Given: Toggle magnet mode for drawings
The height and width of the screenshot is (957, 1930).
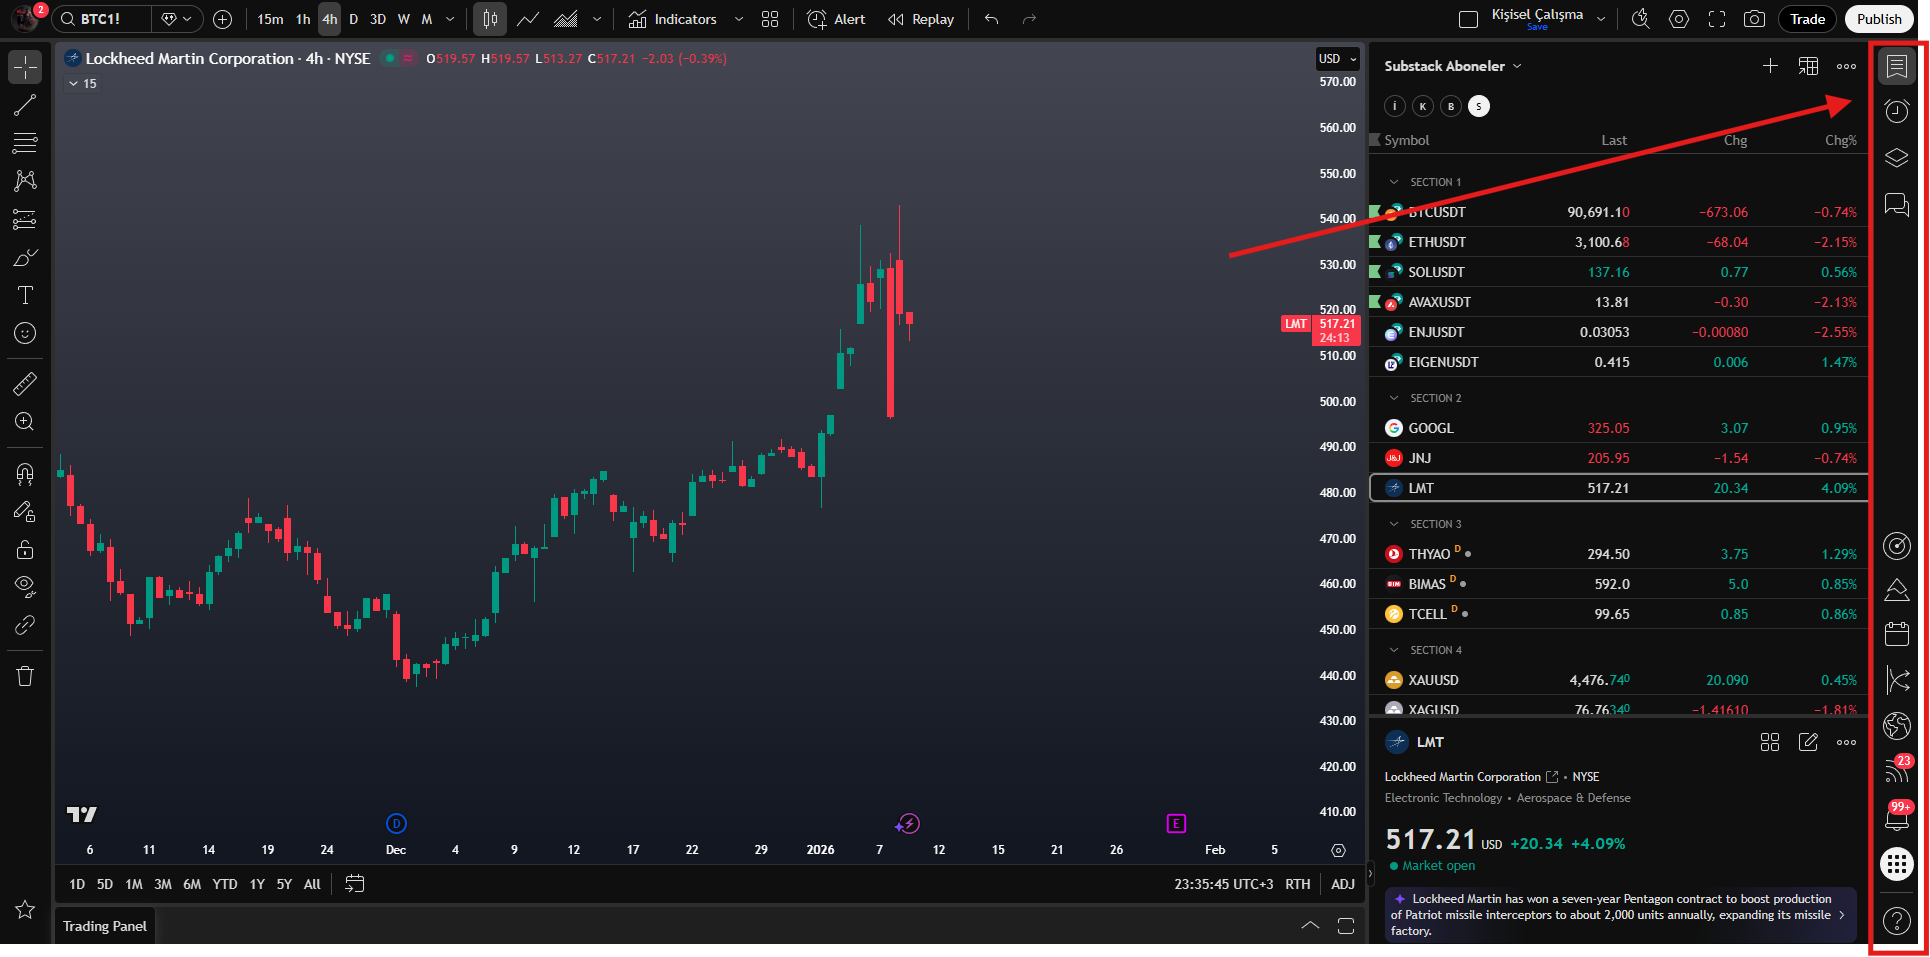Looking at the screenshot, I should point(25,473).
